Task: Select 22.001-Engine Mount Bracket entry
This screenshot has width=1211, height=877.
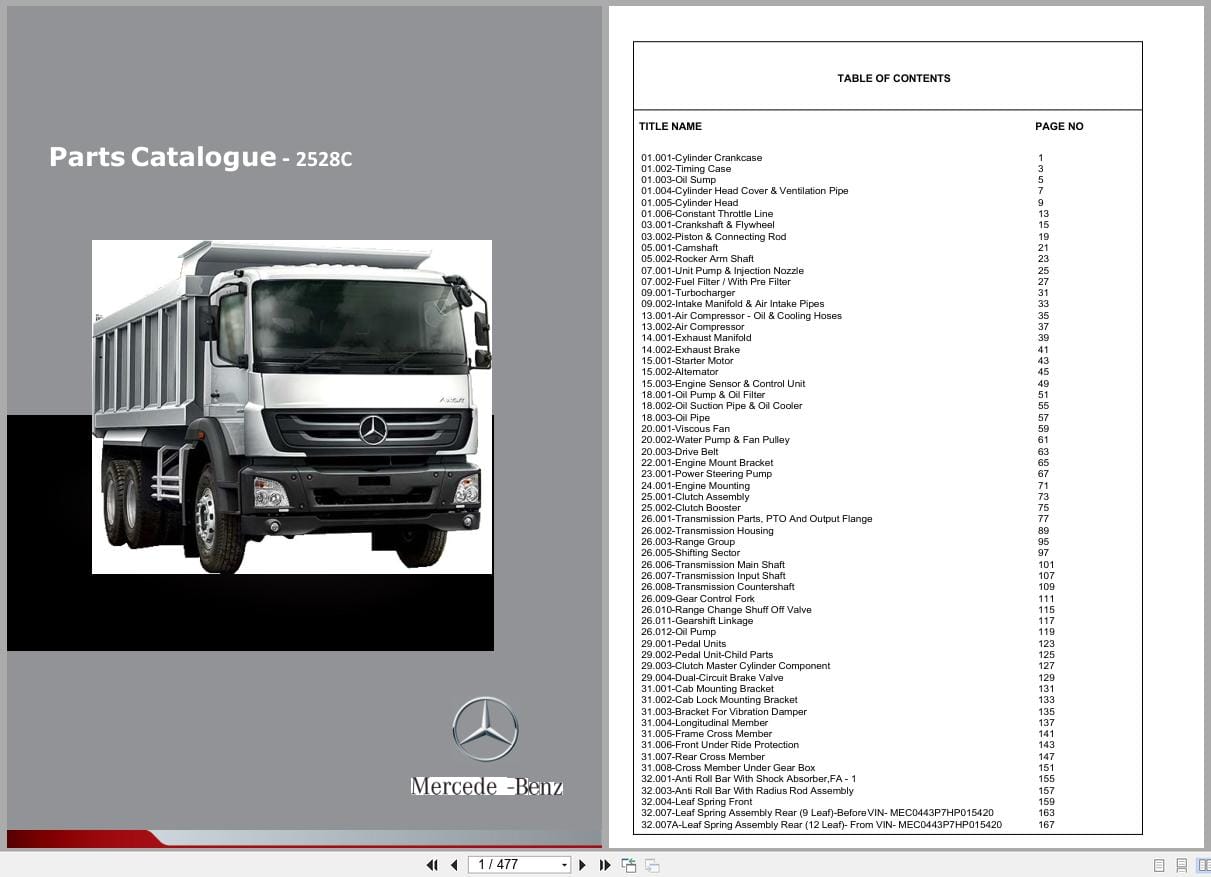Action: pos(707,463)
